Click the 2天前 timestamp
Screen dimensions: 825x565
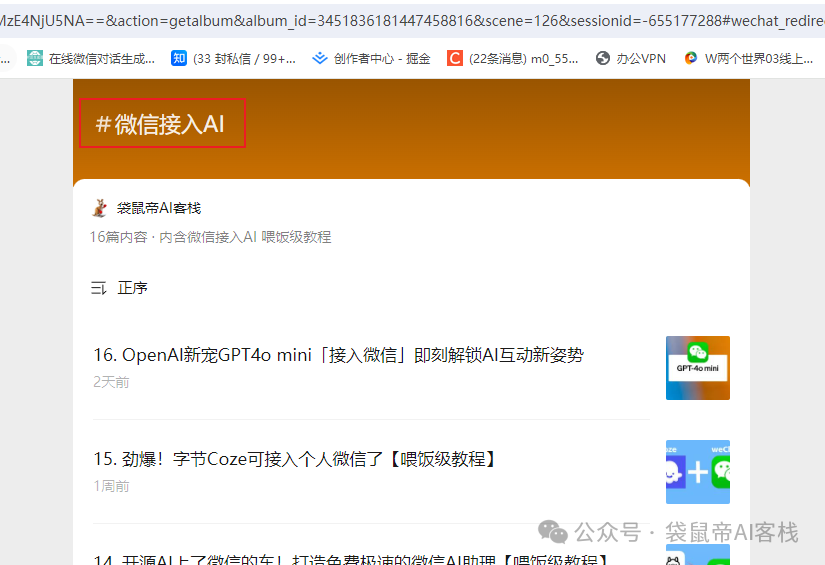[112, 382]
